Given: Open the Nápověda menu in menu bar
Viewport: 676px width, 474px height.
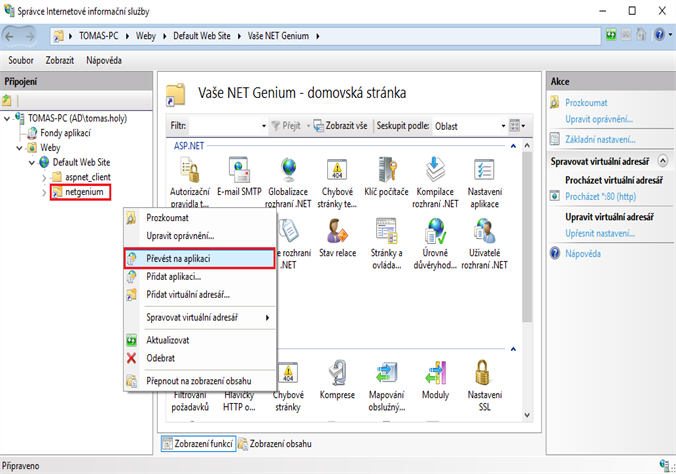Looking at the screenshot, I should click(104, 60).
